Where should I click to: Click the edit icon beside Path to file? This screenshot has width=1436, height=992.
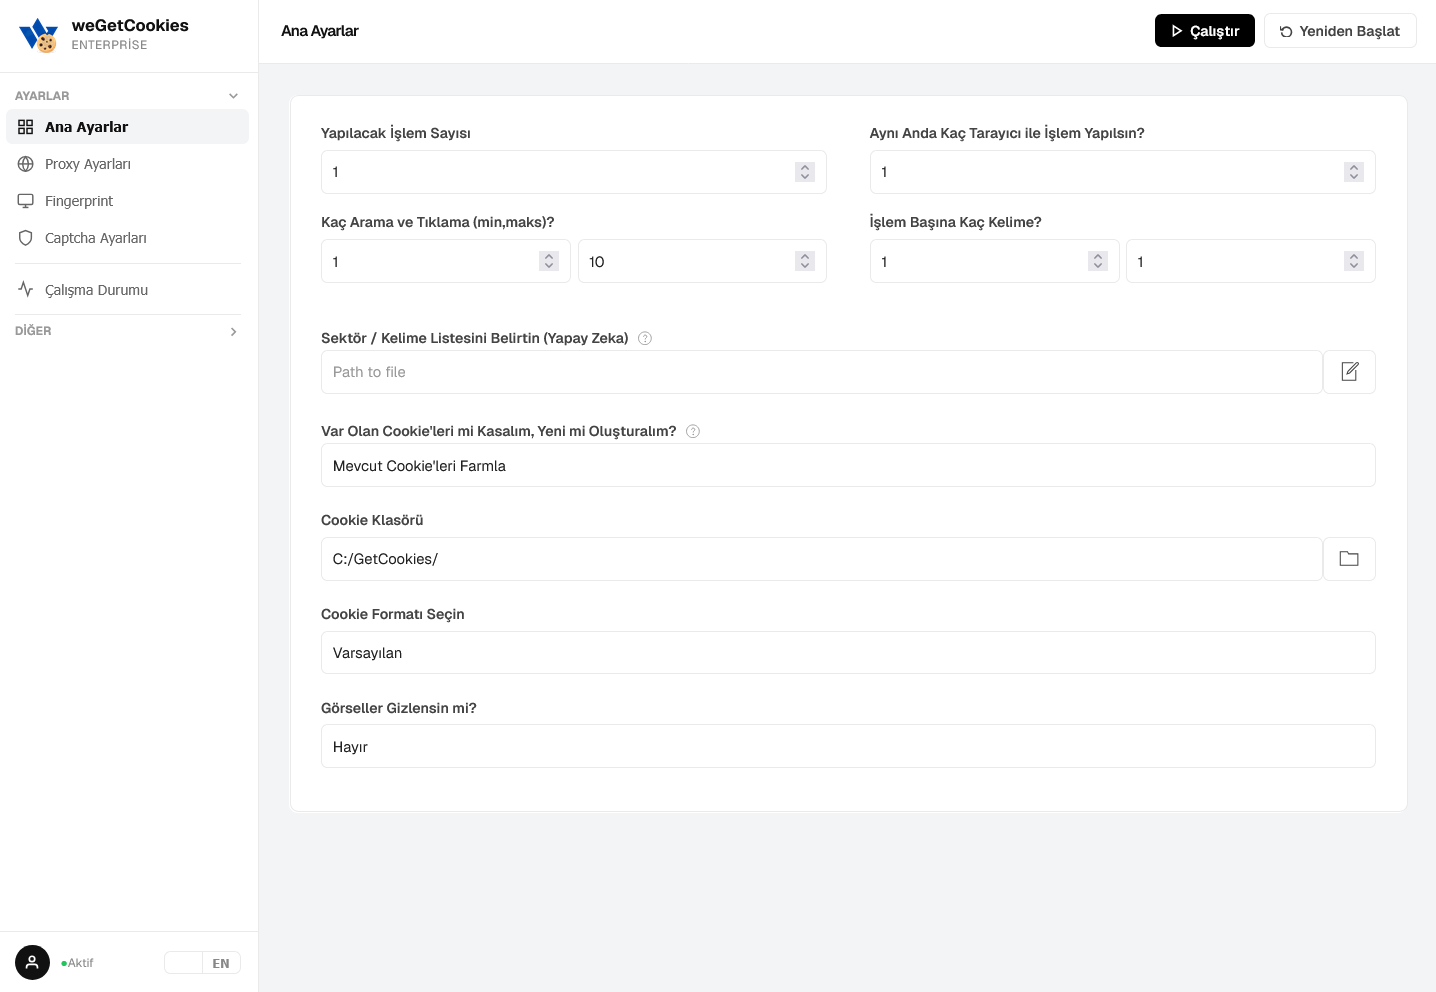click(x=1349, y=372)
